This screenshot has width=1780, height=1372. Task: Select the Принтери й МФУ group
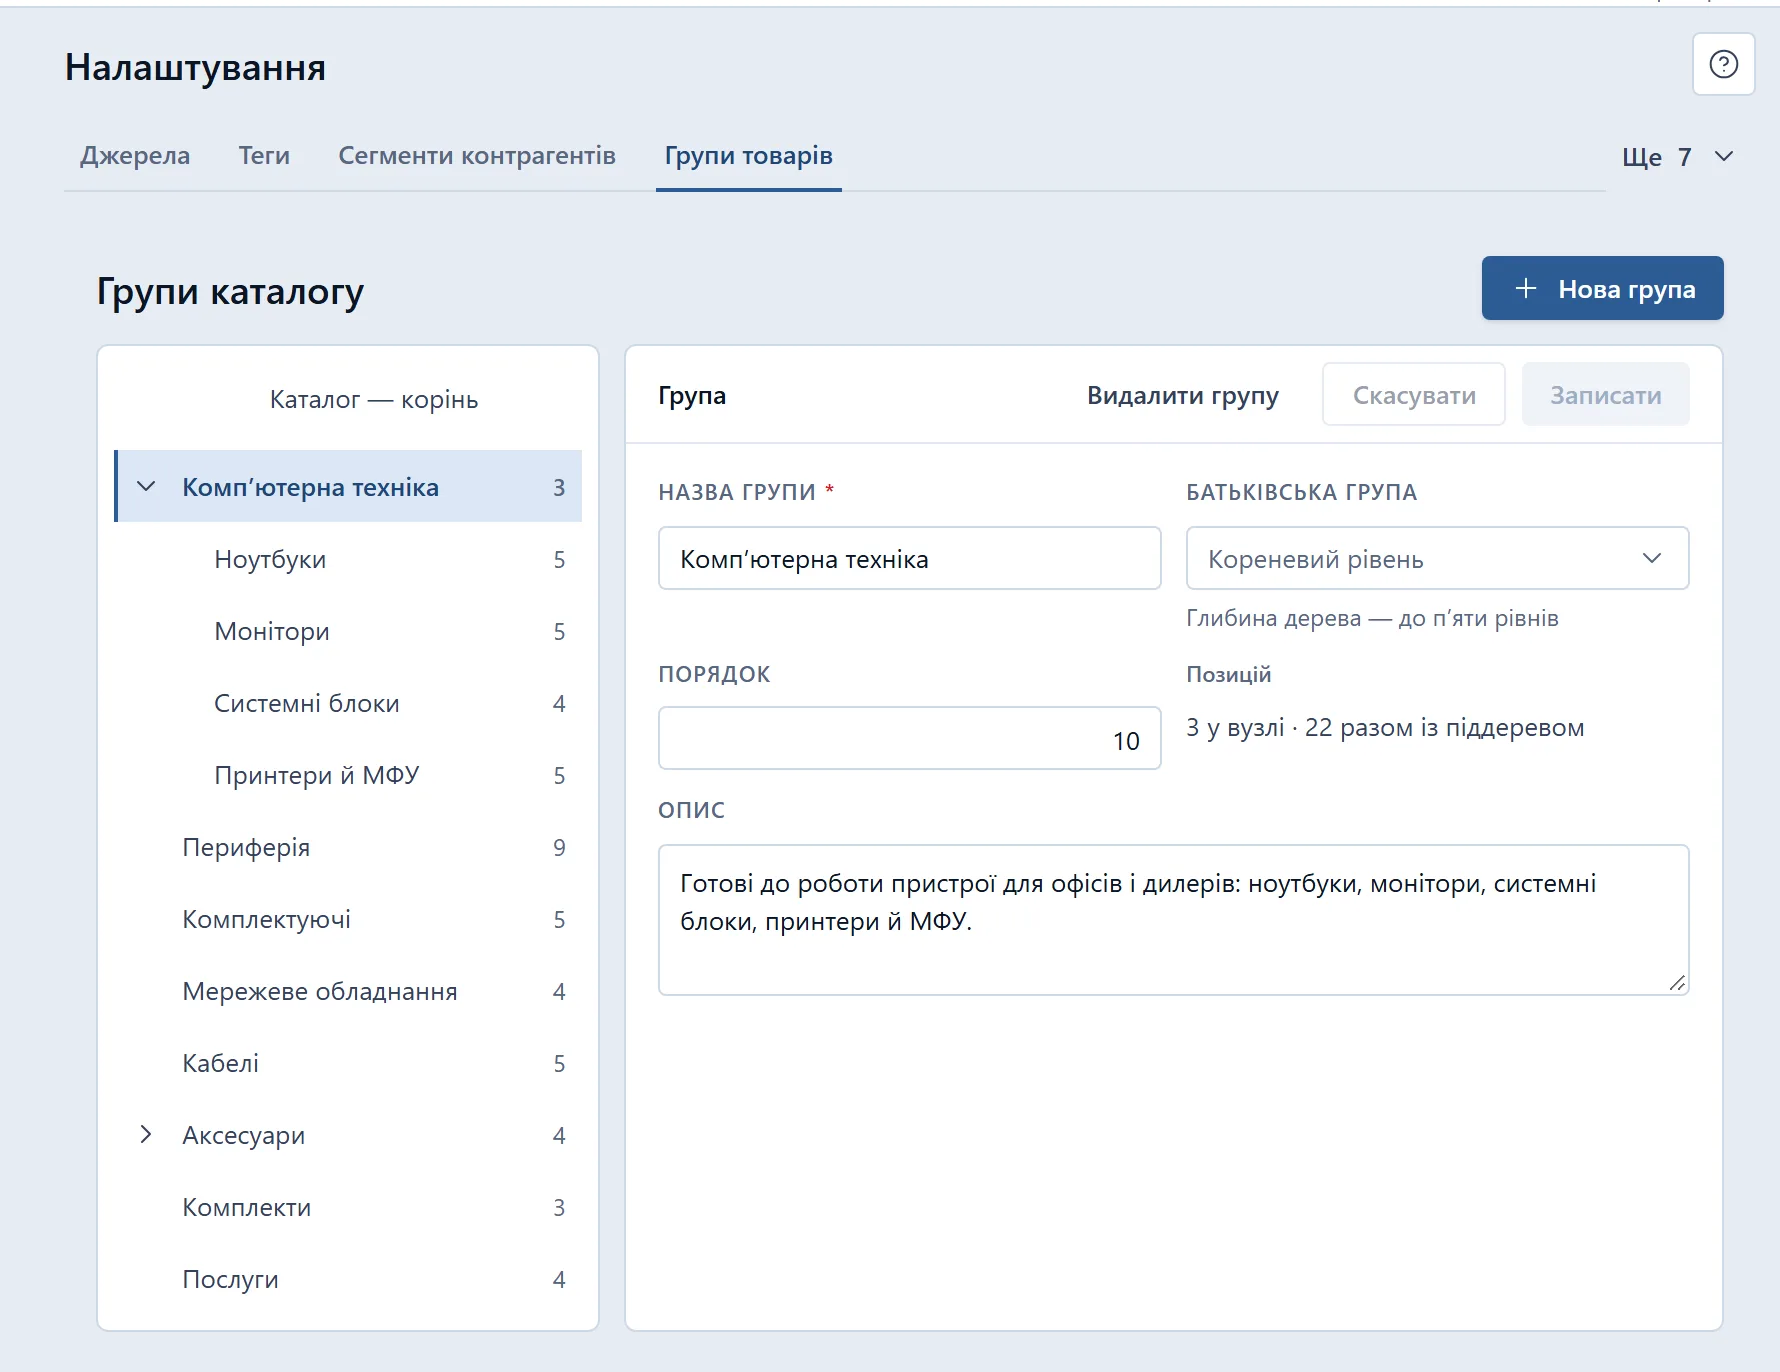[348, 775]
